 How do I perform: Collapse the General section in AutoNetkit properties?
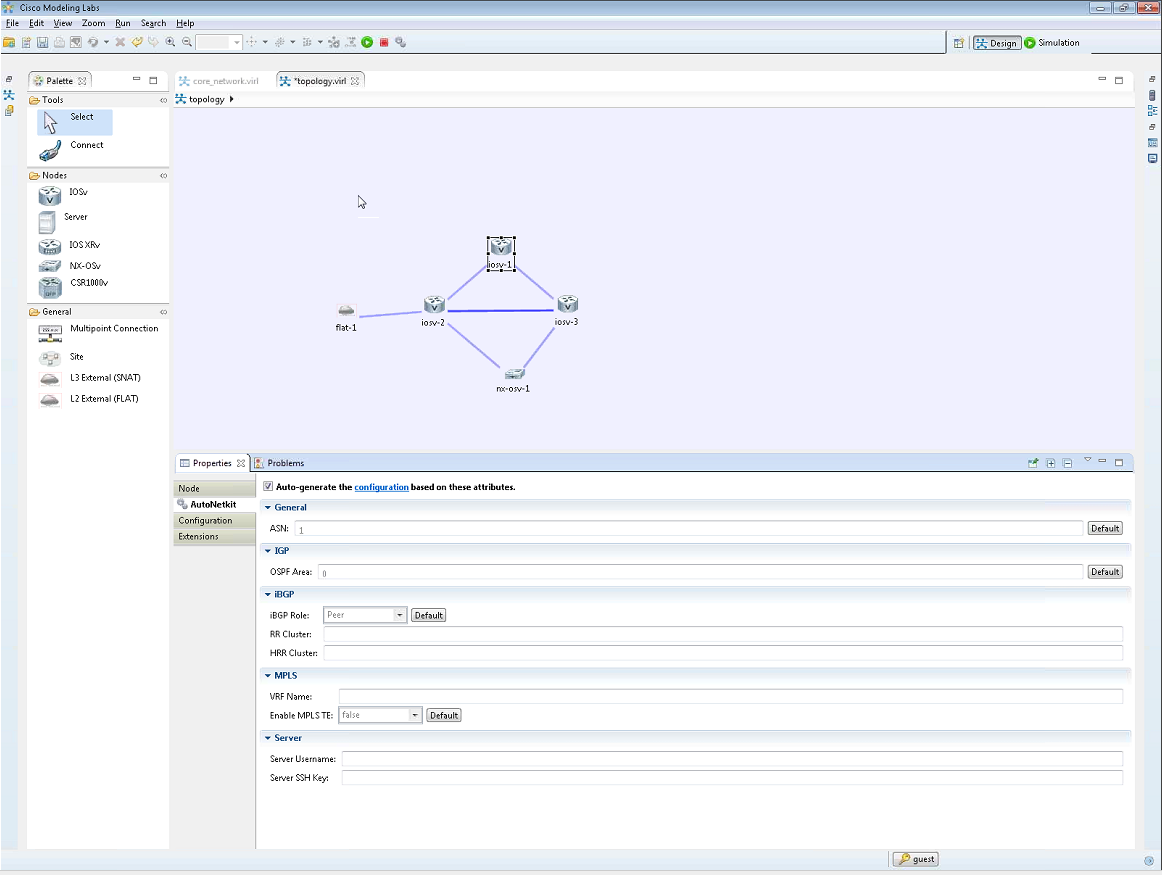(x=268, y=508)
